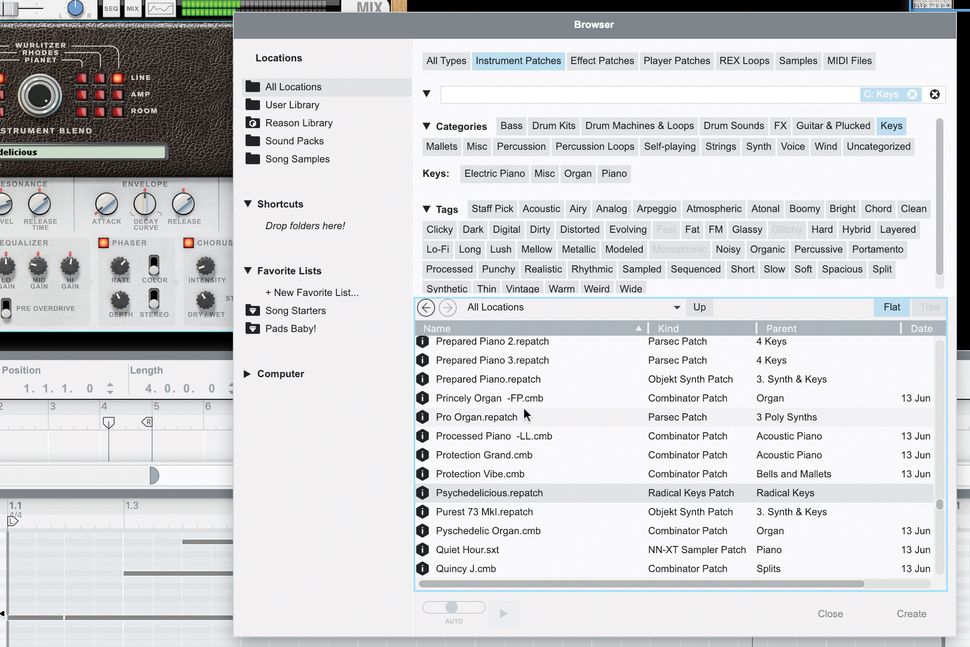Click the Pads Baby! favorite list icon
This screenshot has width=970, height=647.
point(254,328)
